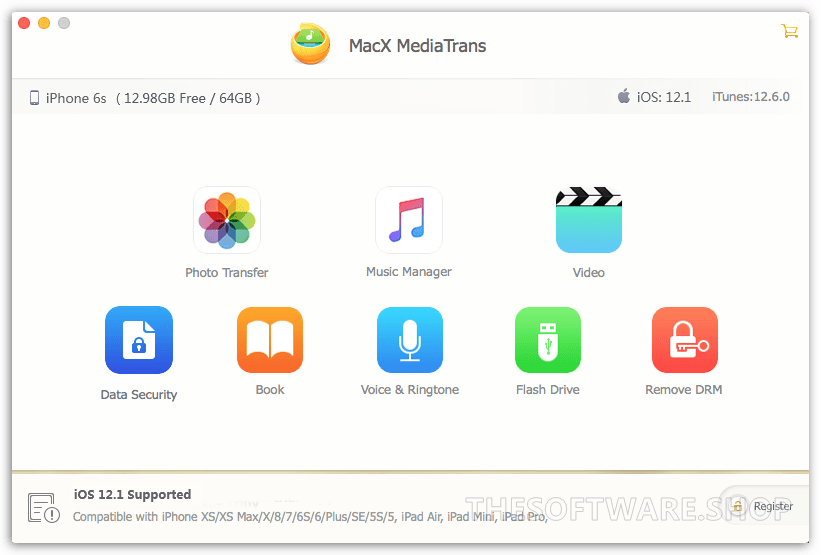Click the iOS: 12.1 version text
This screenshot has height=555, width=821.
[x=664, y=97]
